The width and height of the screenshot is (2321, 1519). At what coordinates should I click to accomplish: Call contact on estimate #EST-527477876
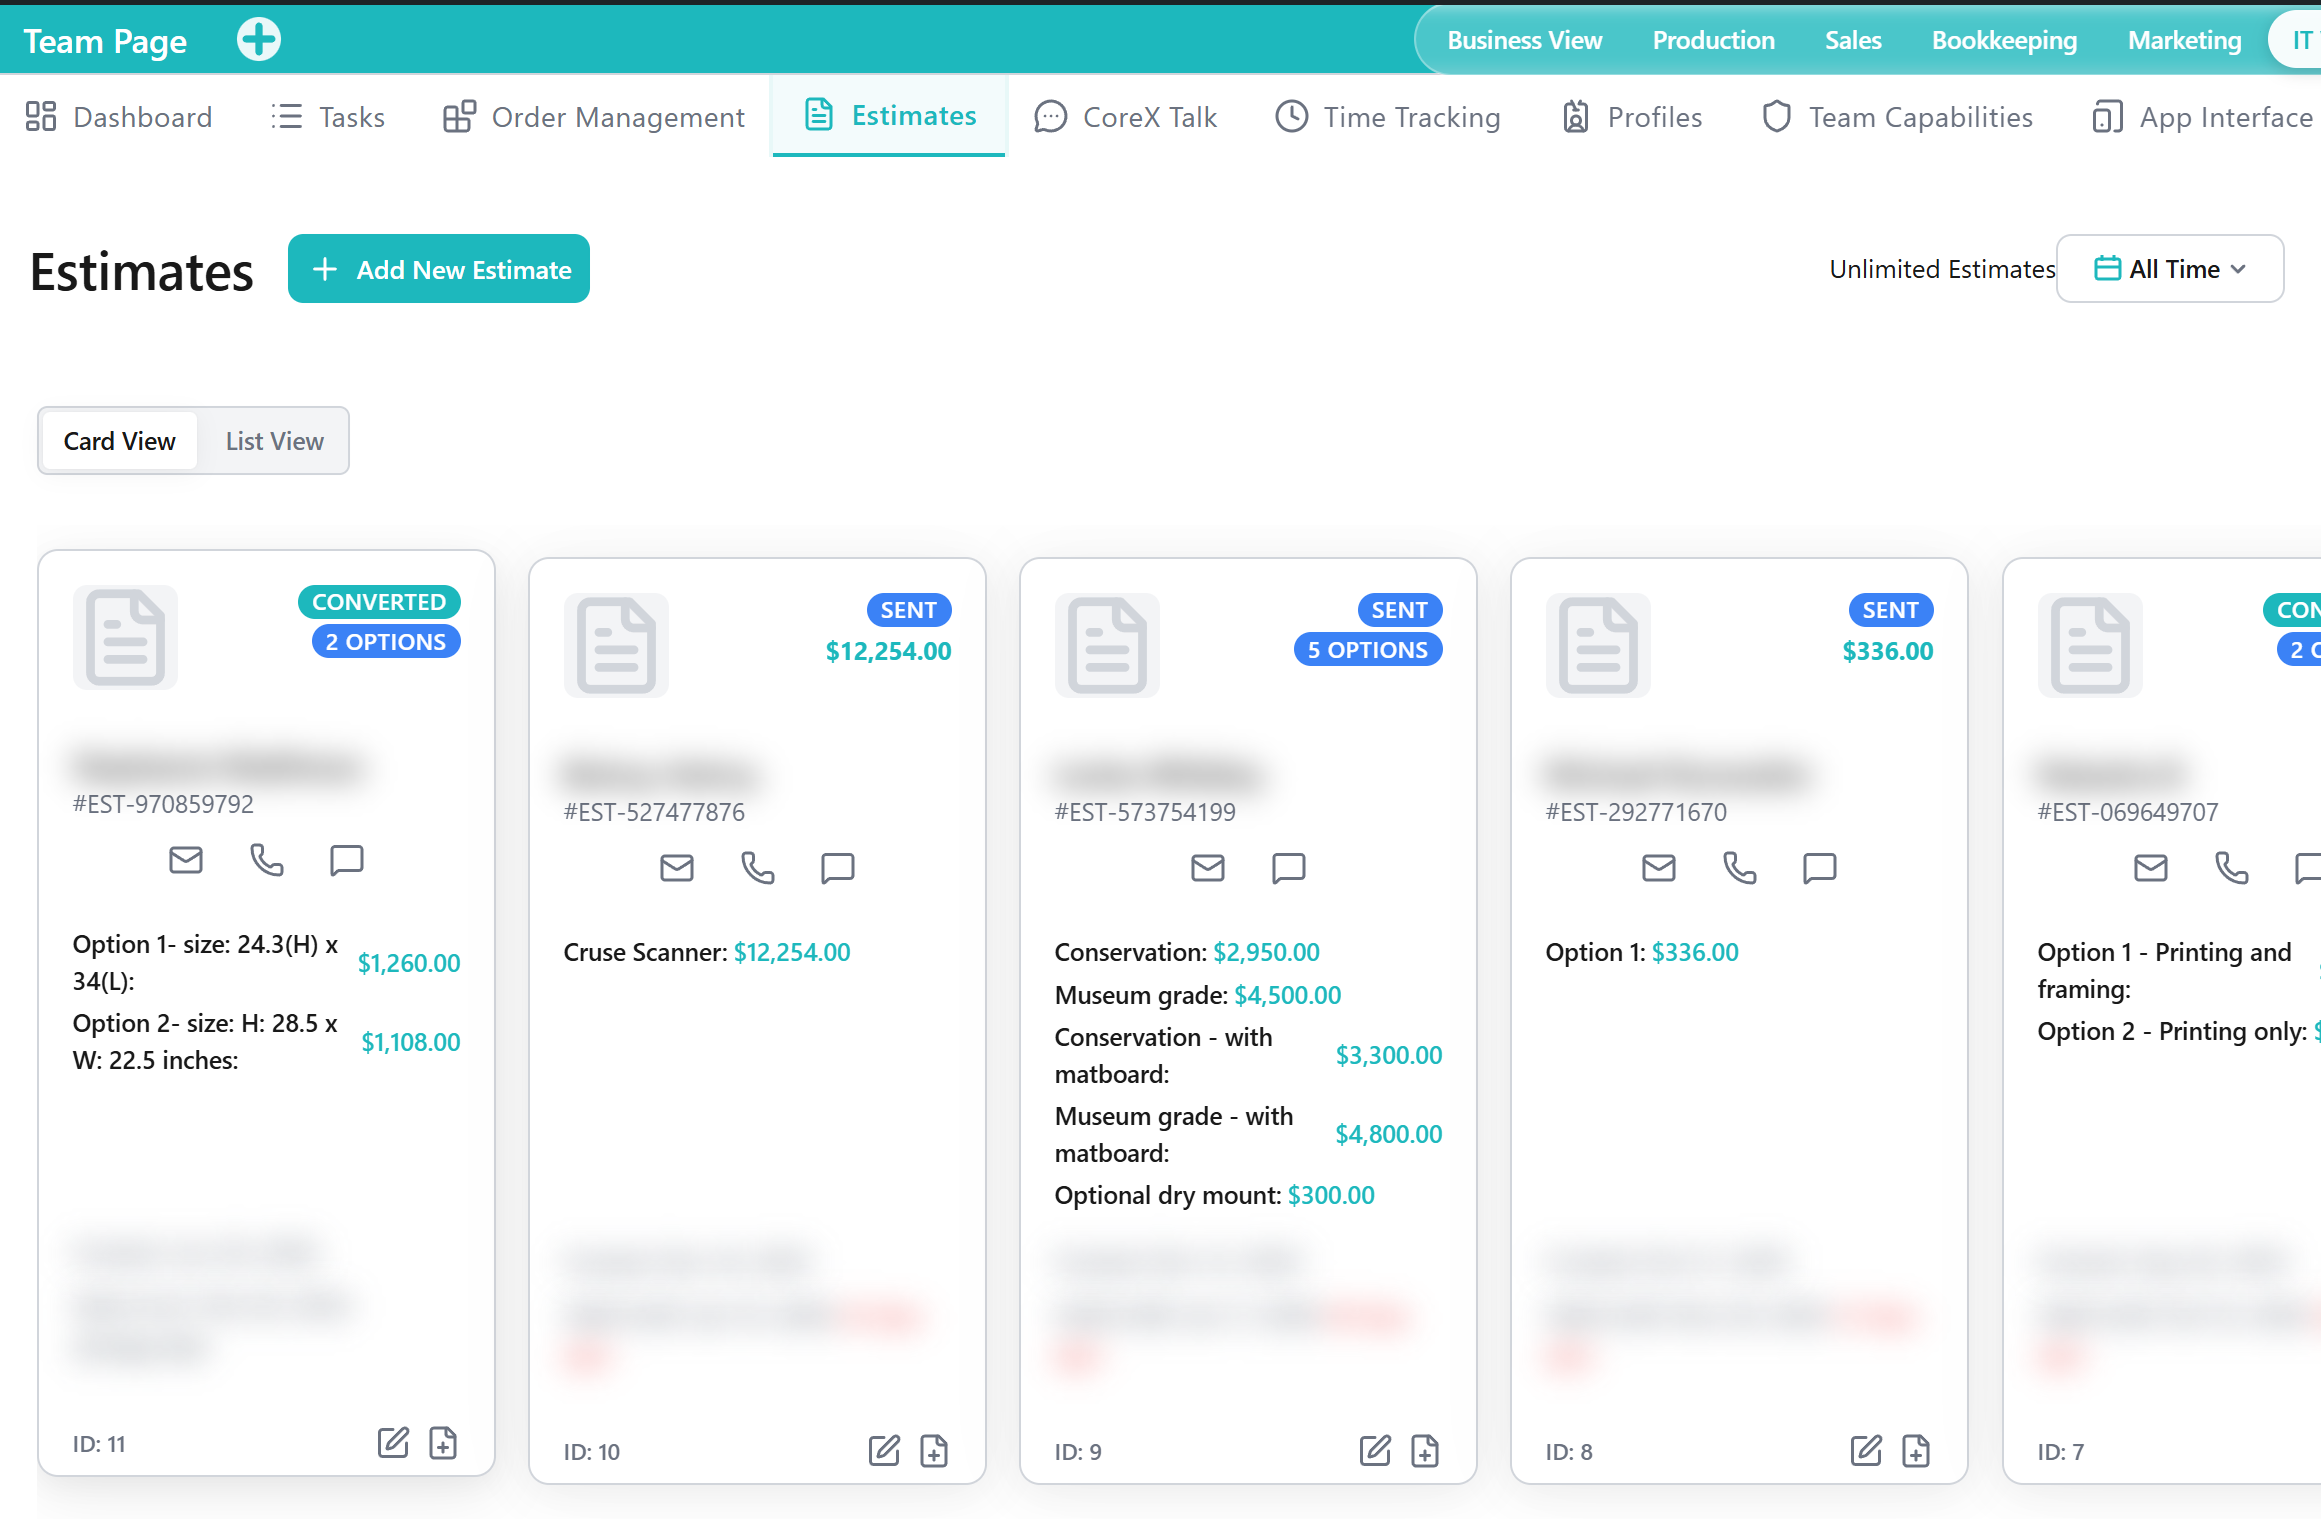[757, 868]
